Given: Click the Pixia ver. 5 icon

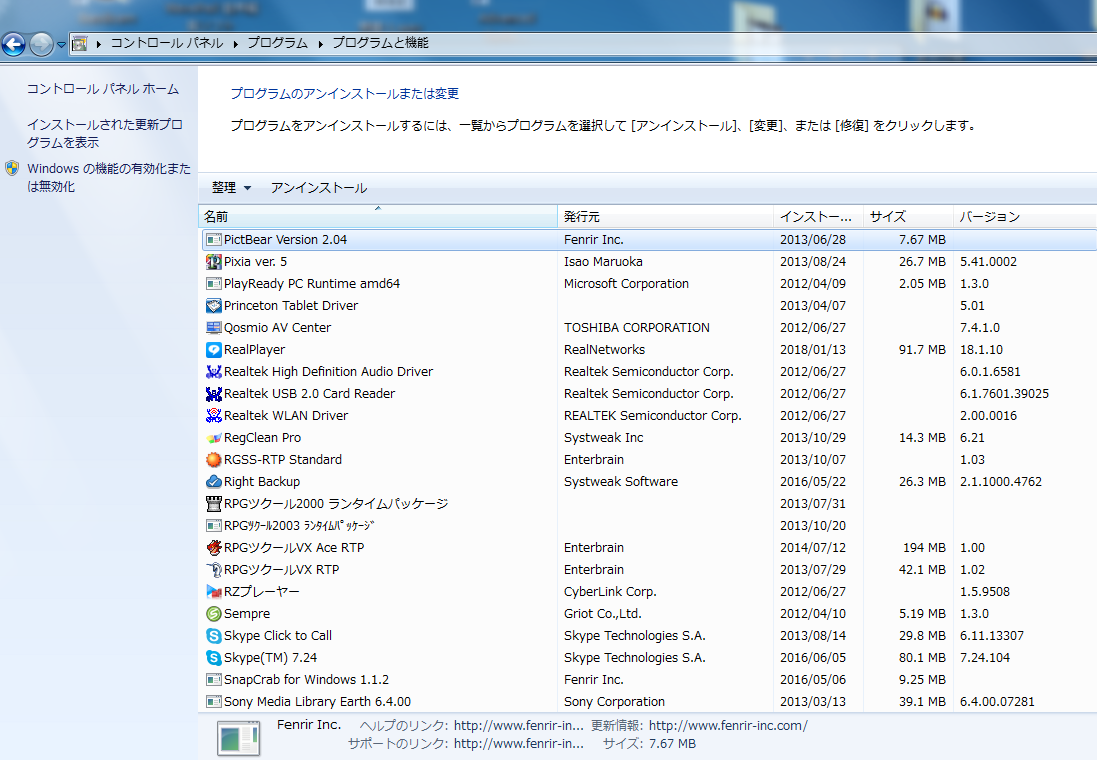Looking at the screenshot, I should pyautogui.click(x=213, y=262).
